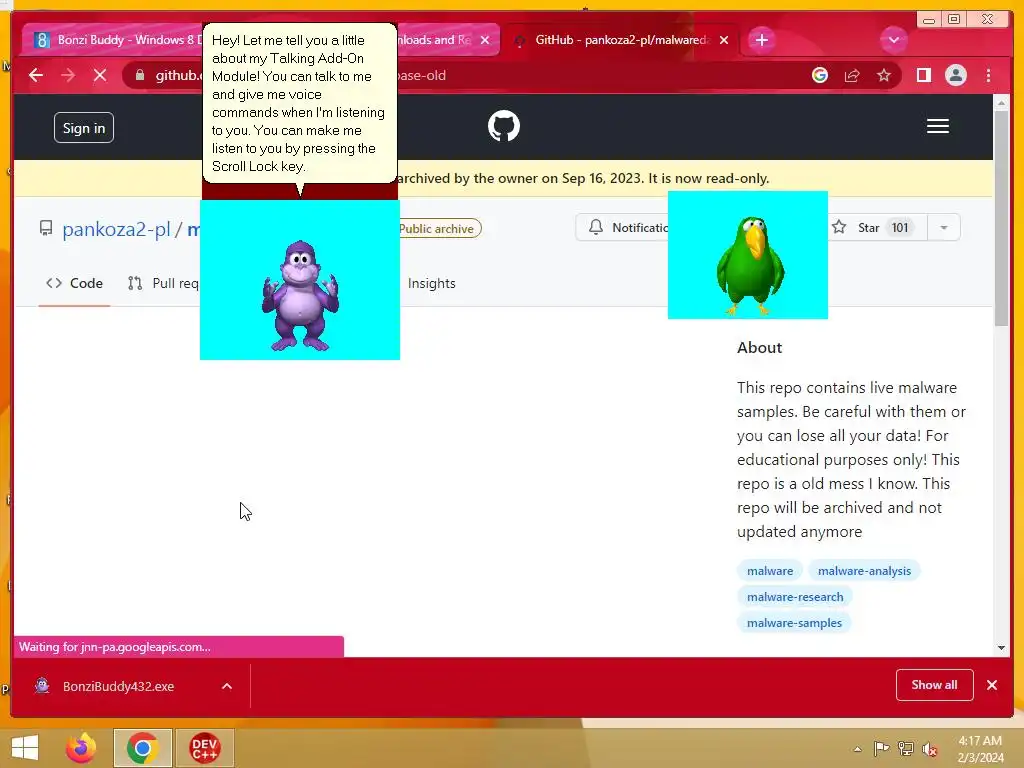
Task: Open the Action Center flag icon
Action: click(881, 749)
